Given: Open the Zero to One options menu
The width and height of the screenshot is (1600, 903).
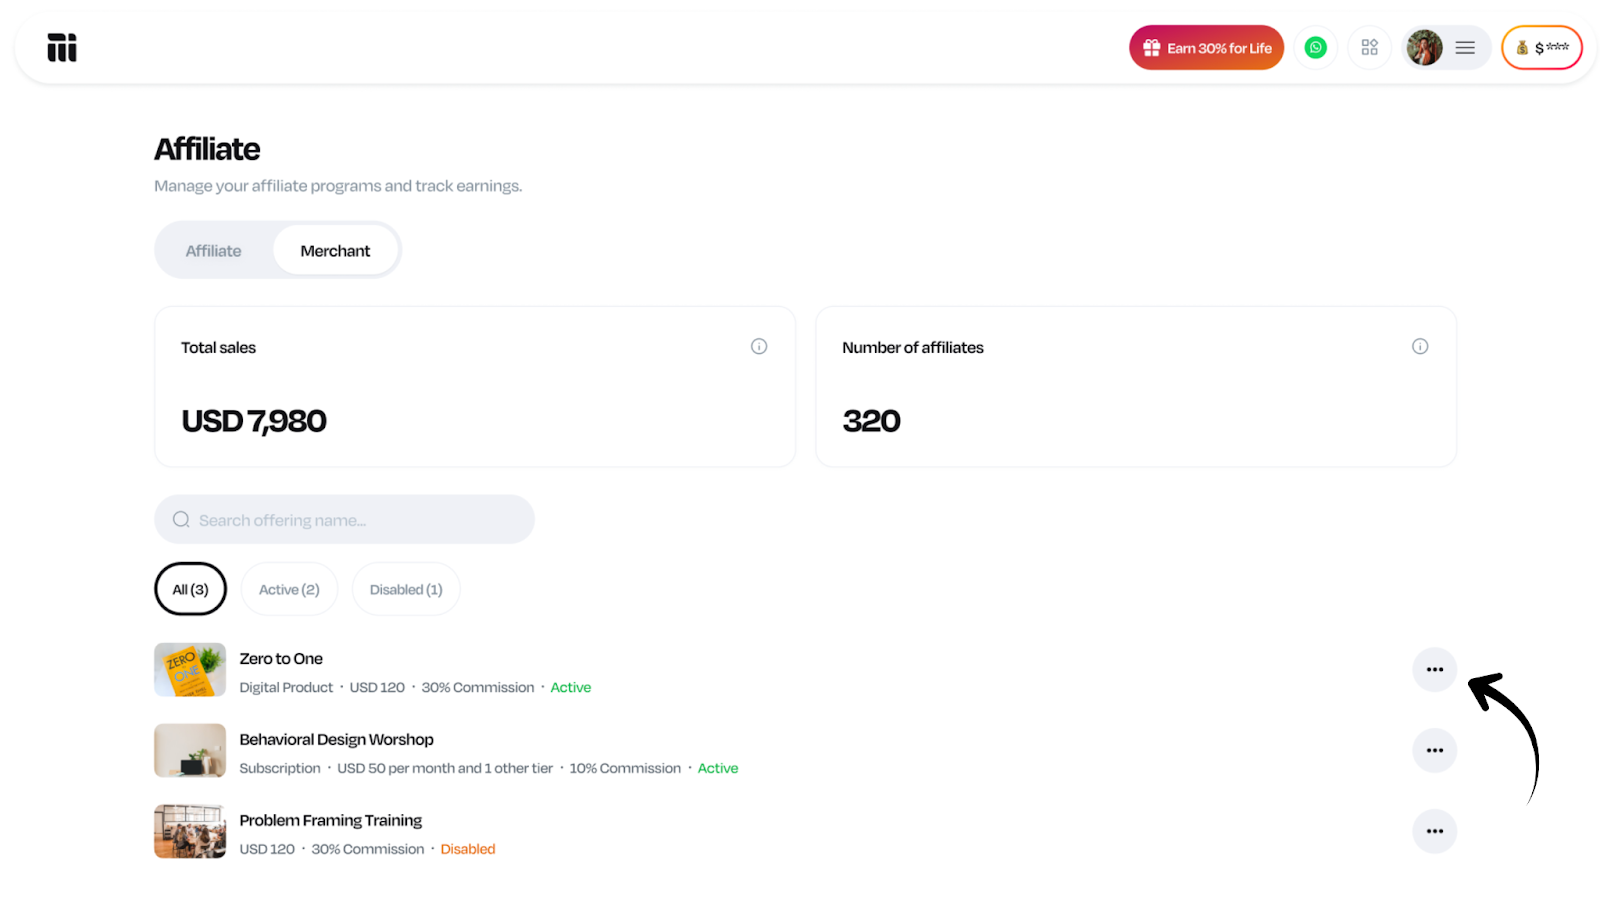Looking at the screenshot, I should pos(1434,670).
